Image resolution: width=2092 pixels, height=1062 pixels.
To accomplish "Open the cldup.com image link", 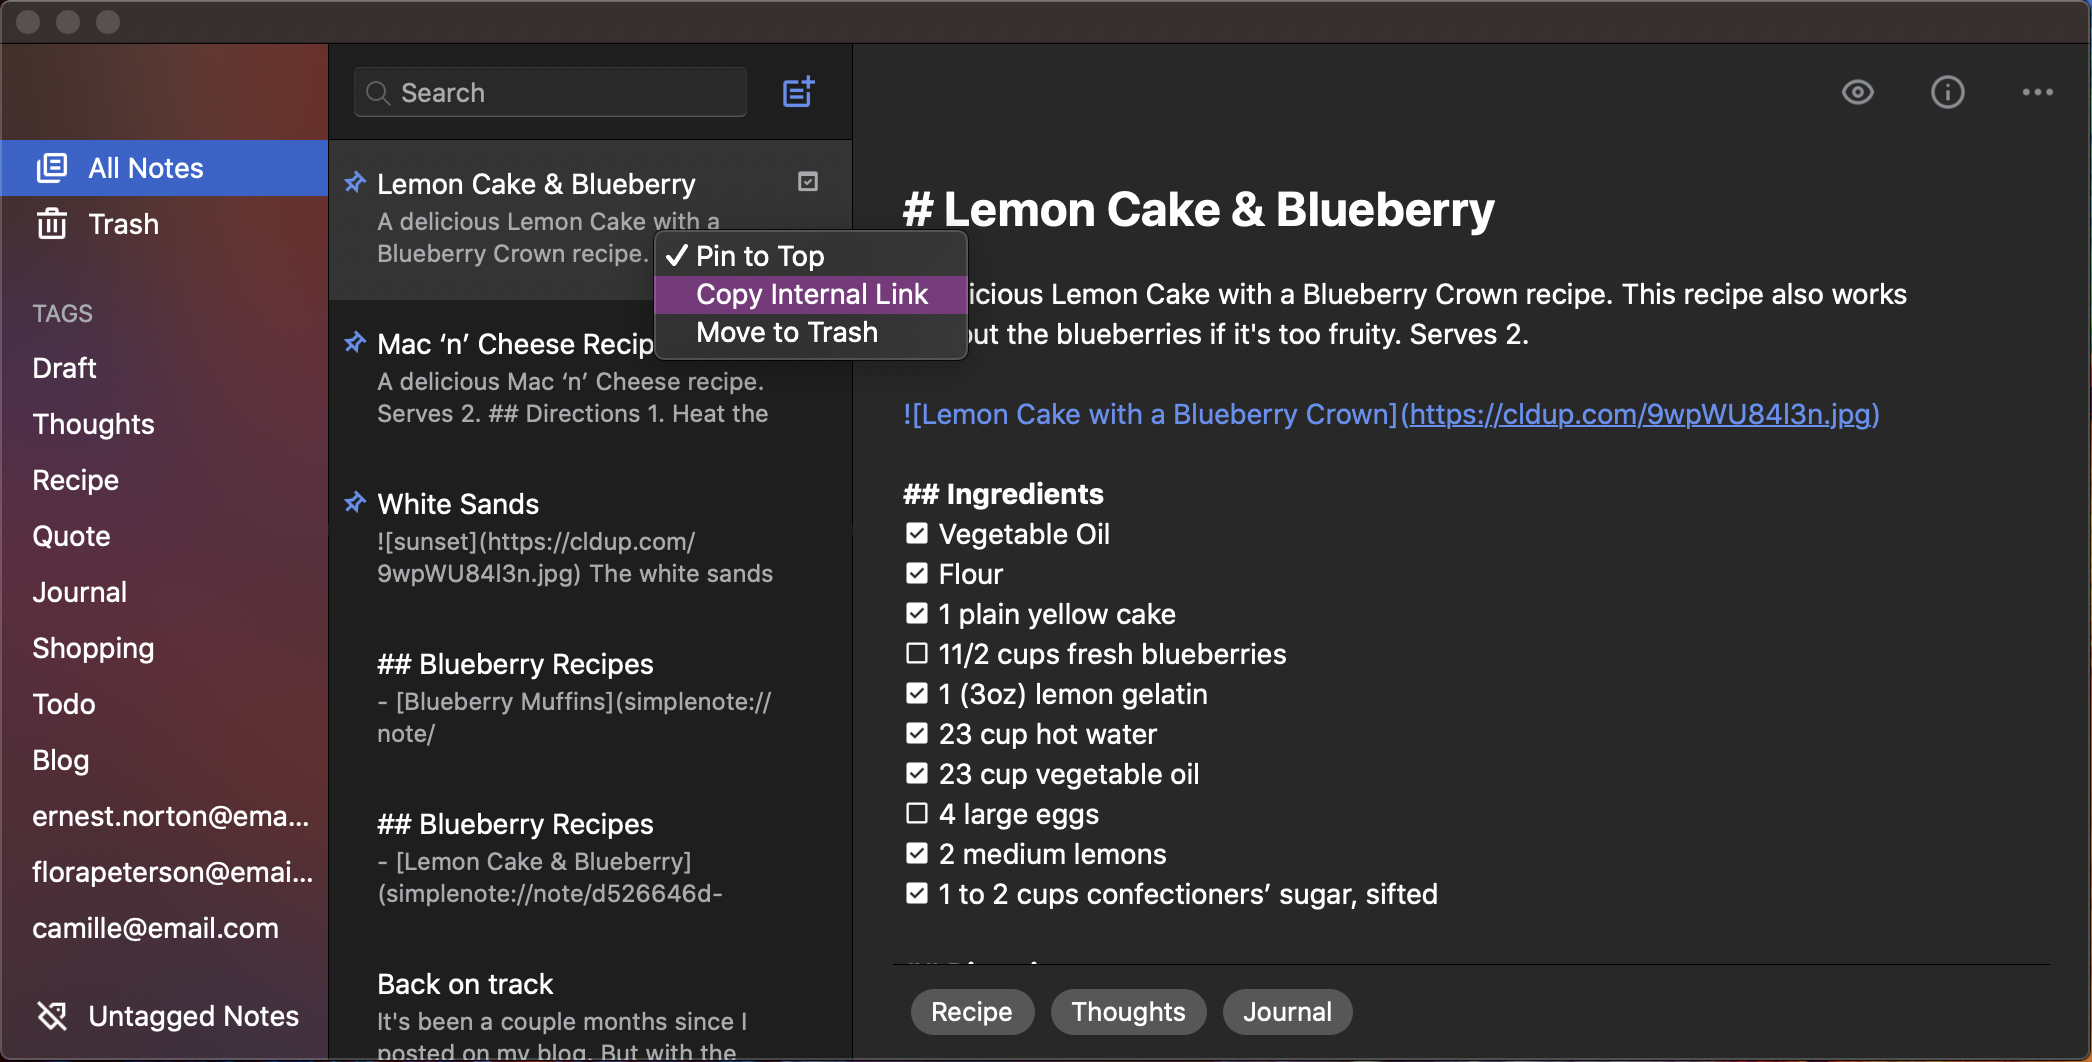I will (x=1640, y=414).
